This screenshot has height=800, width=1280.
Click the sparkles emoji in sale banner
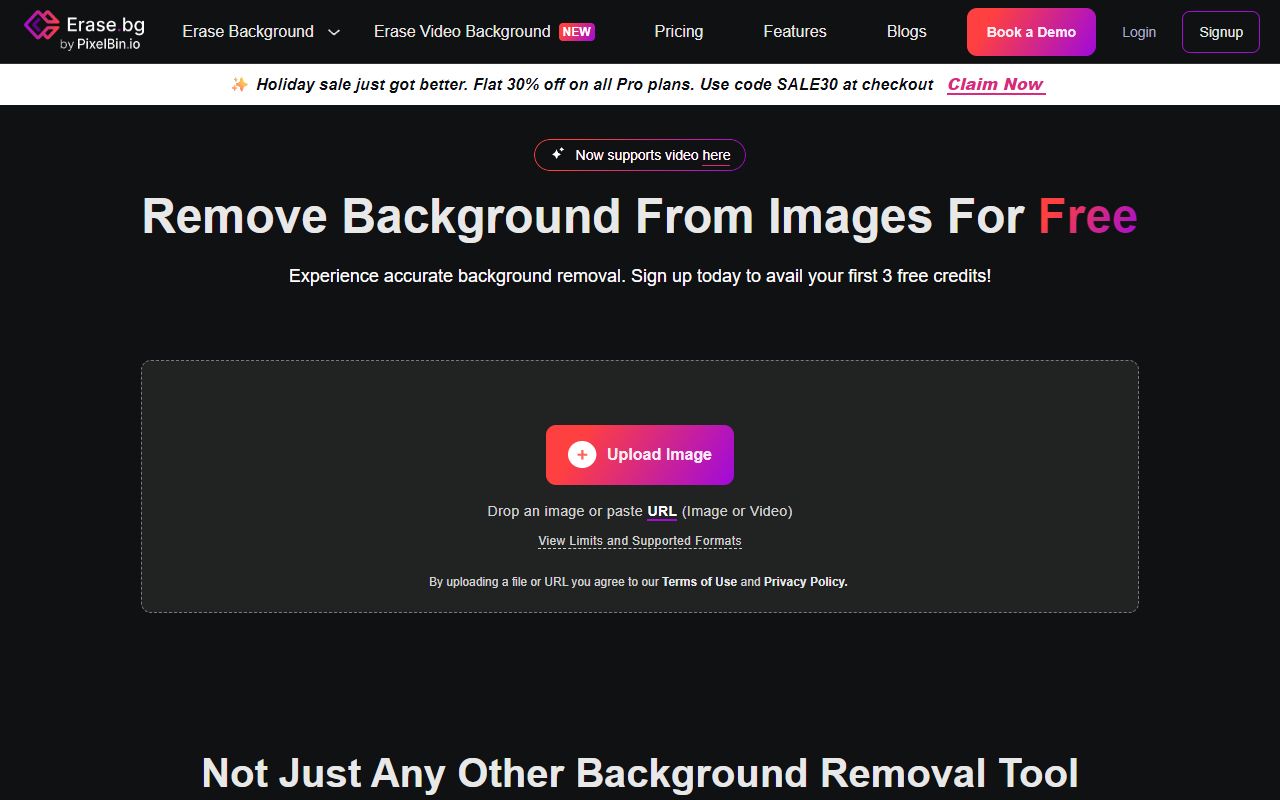[240, 85]
